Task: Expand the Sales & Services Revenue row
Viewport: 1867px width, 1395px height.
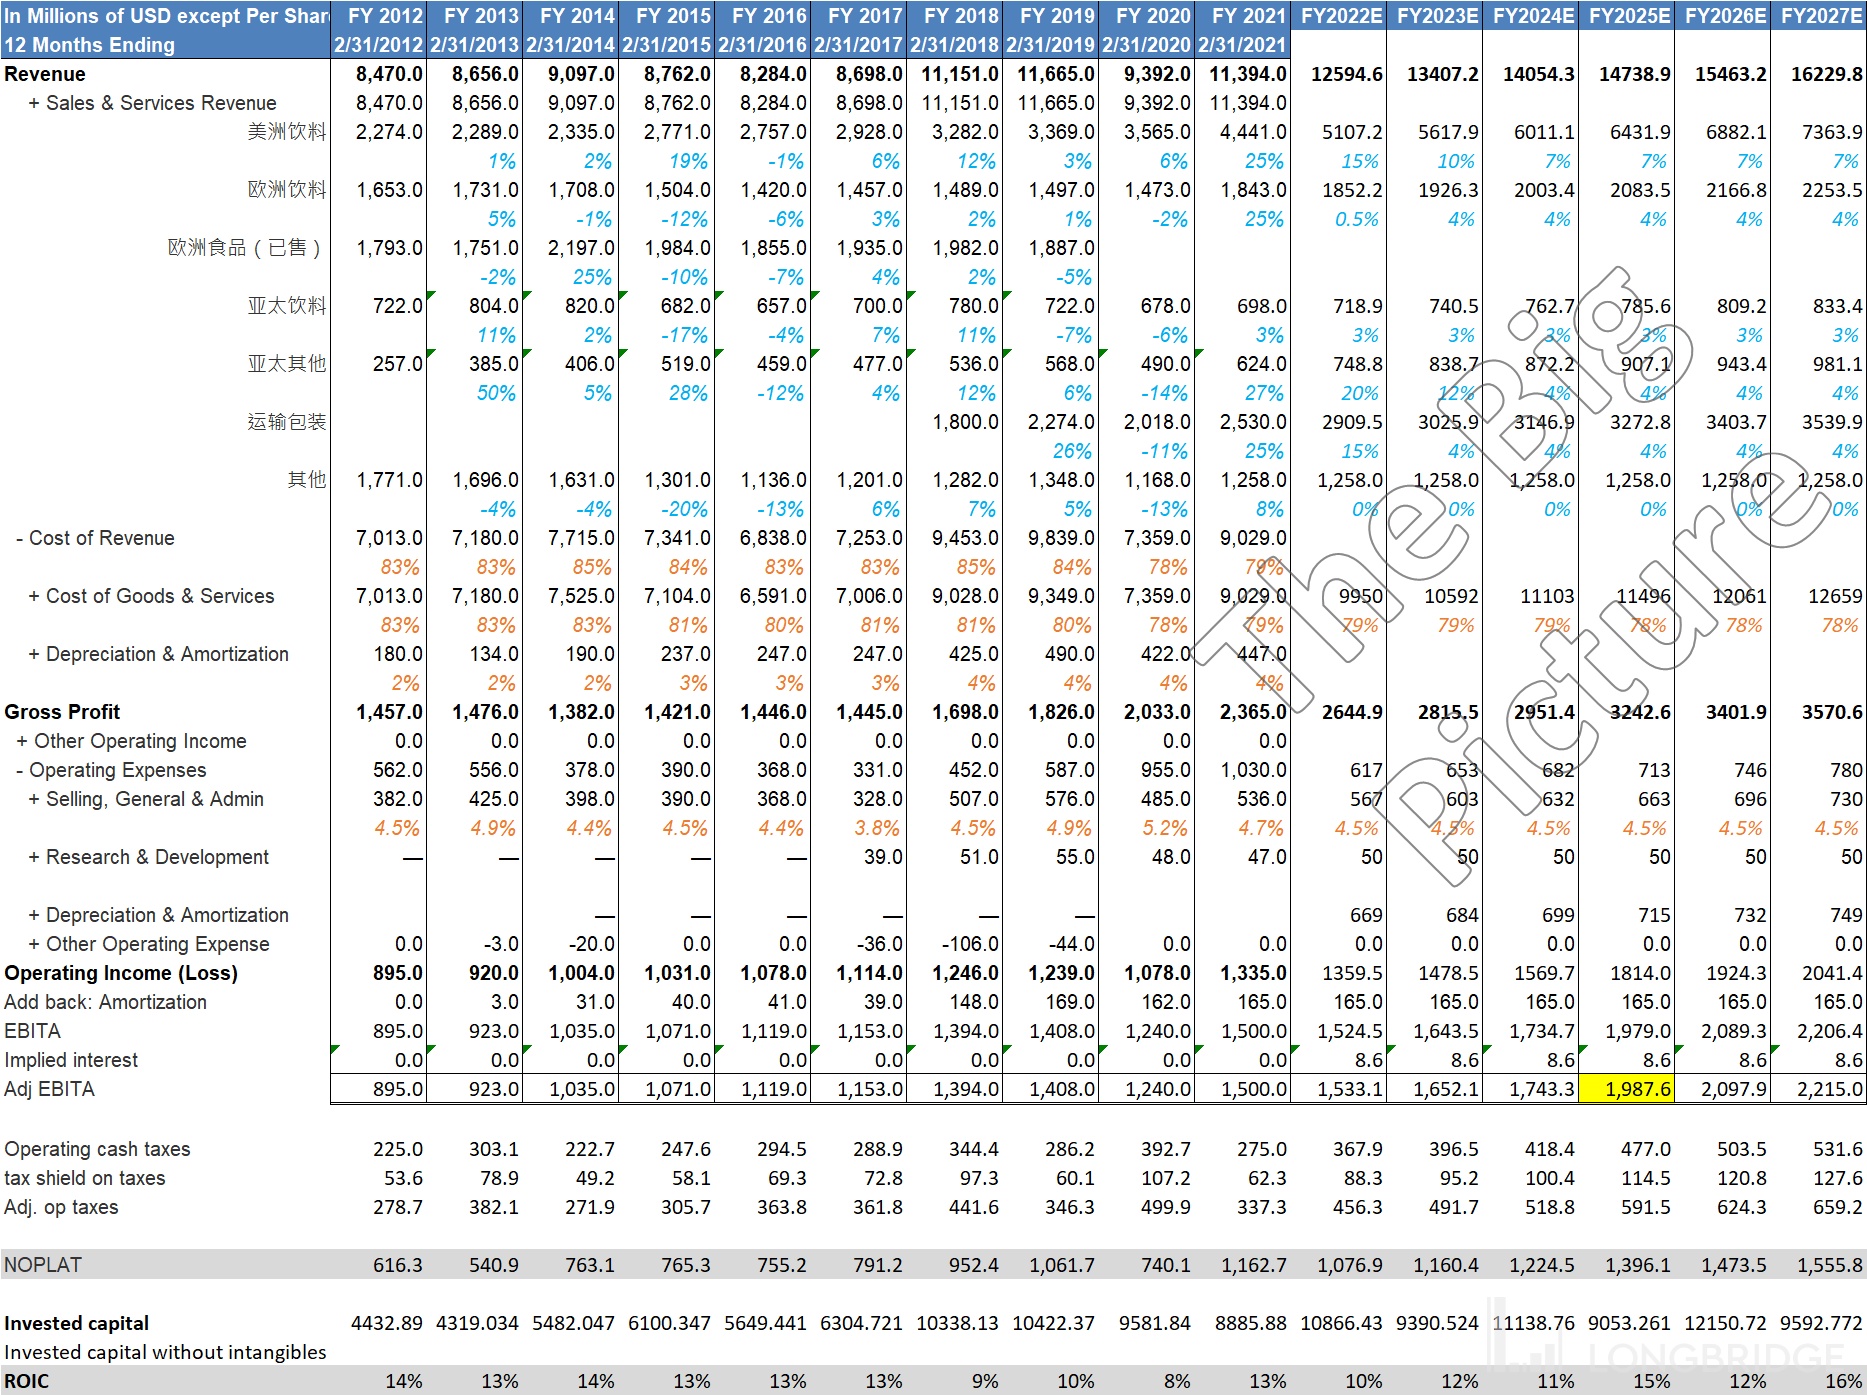Action: coord(34,103)
